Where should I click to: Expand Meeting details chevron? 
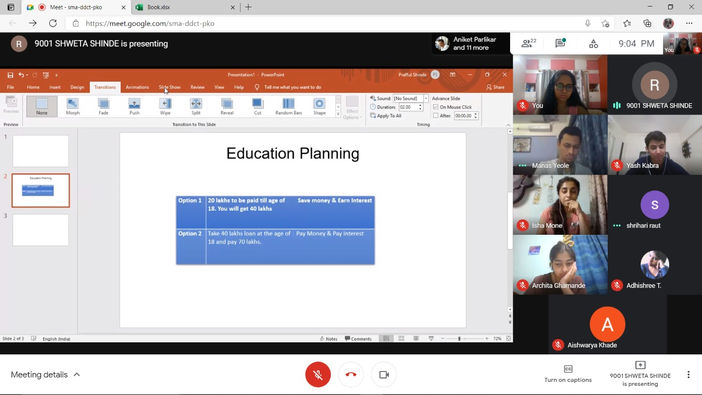(77, 374)
